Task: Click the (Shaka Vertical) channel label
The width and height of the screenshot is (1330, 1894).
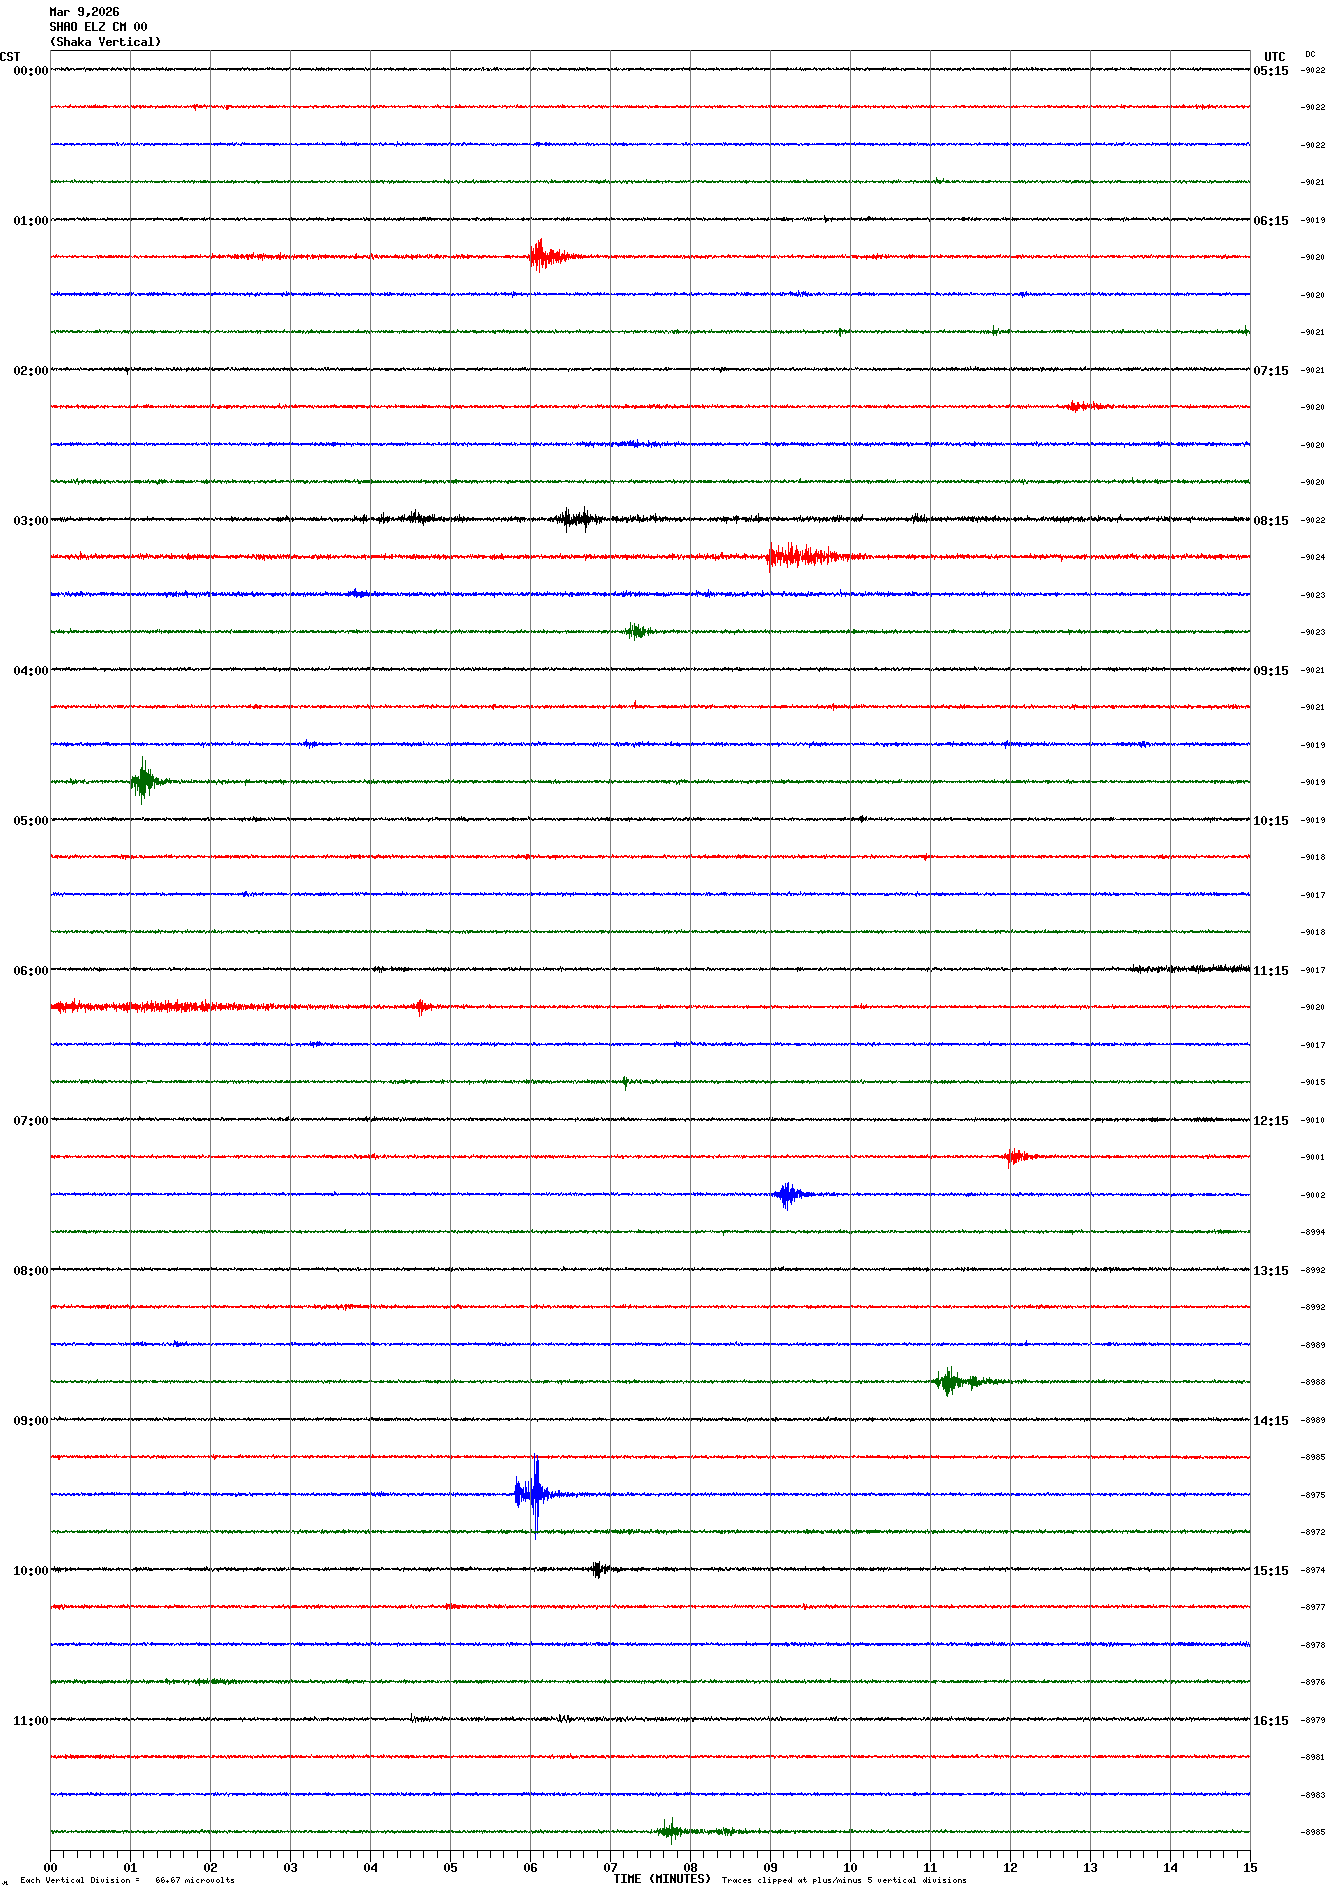Action: 105,42
